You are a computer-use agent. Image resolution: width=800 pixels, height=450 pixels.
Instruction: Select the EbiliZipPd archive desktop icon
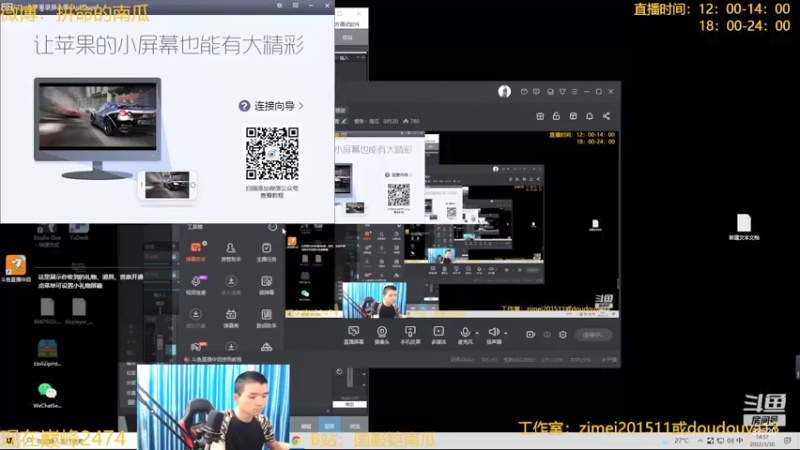tap(47, 353)
